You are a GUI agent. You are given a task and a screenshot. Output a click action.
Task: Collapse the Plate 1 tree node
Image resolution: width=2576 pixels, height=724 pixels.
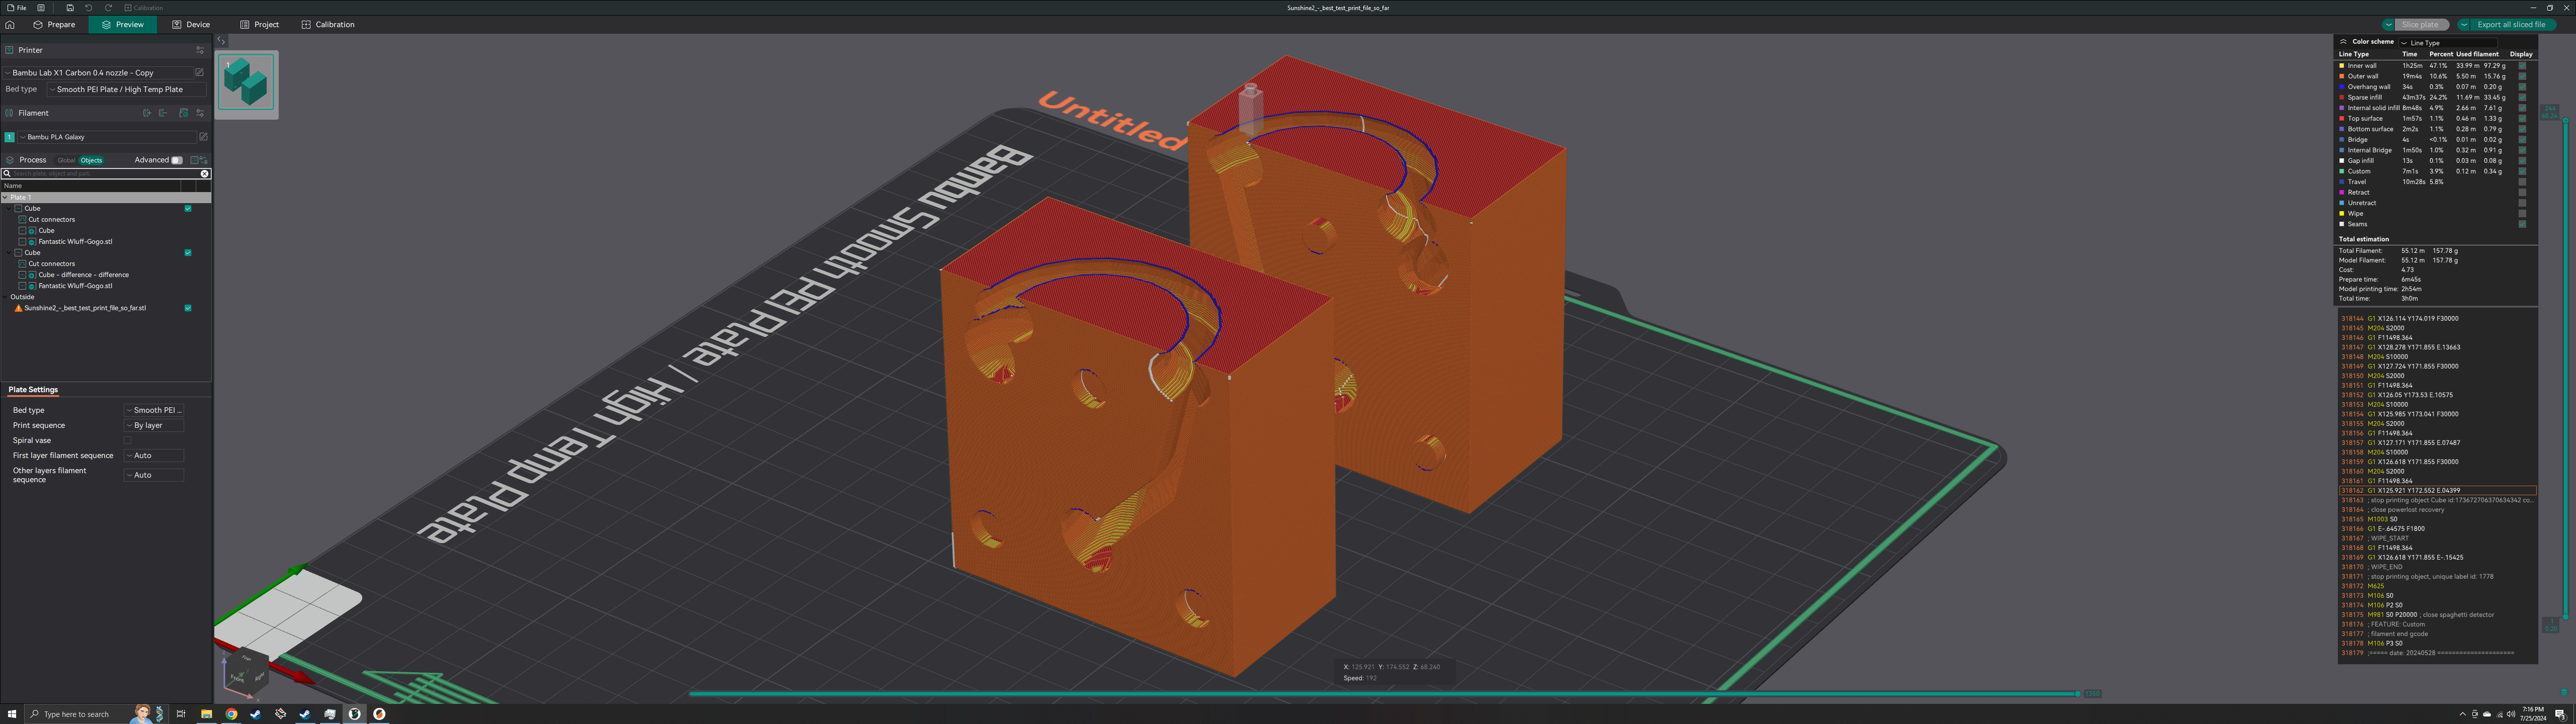click(x=5, y=198)
